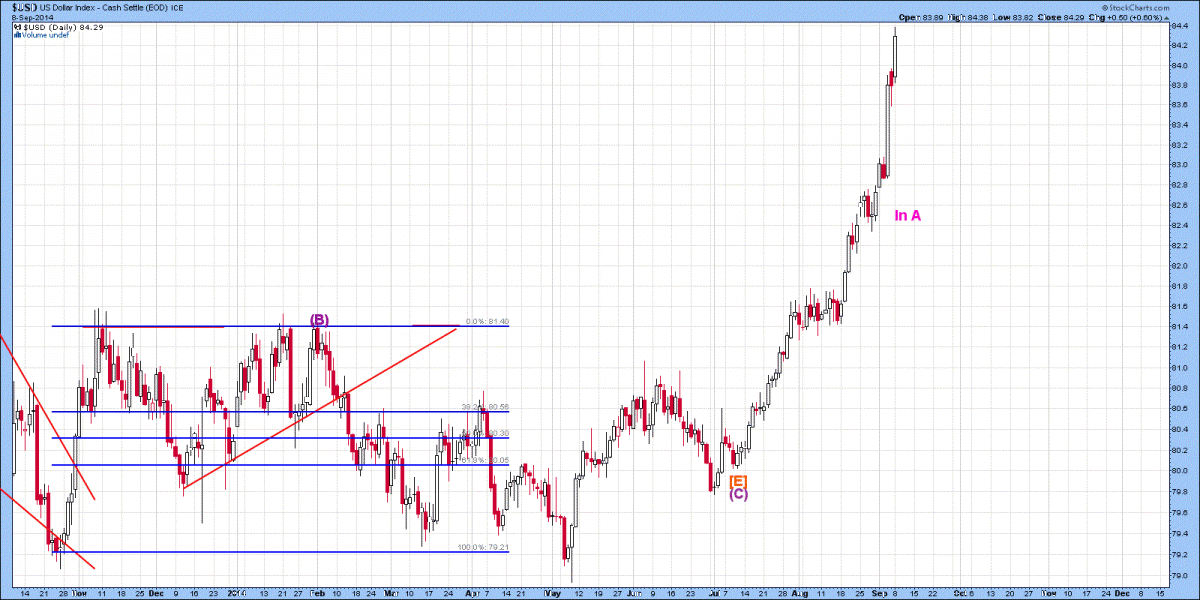Screen dimensions: 1200x600
Task: Select the May marker on date axis
Action: [553, 593]
